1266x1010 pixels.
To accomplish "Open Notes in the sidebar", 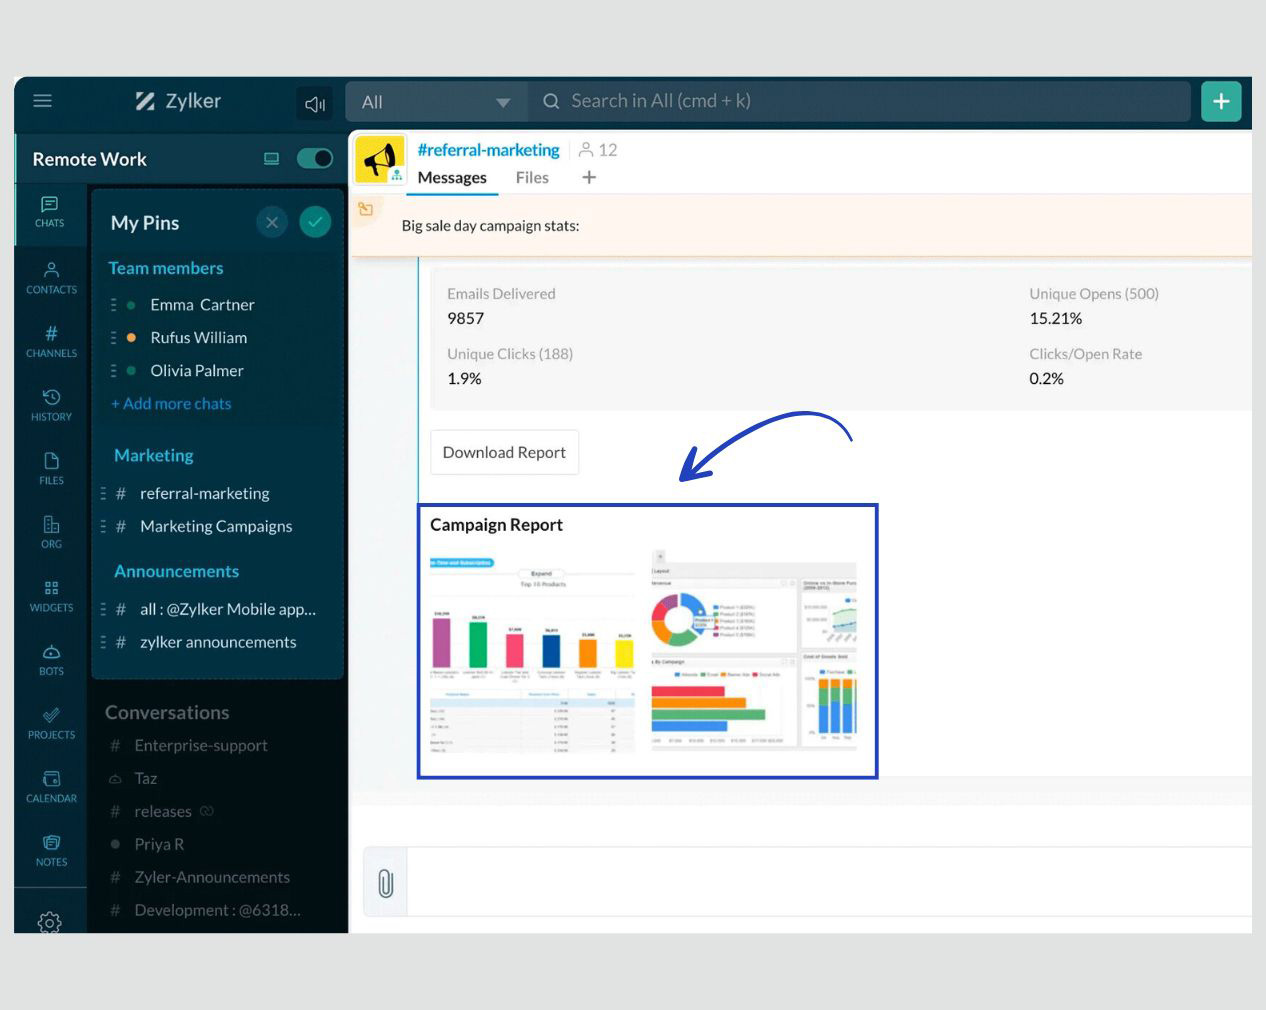I will [x=51, y=850].
